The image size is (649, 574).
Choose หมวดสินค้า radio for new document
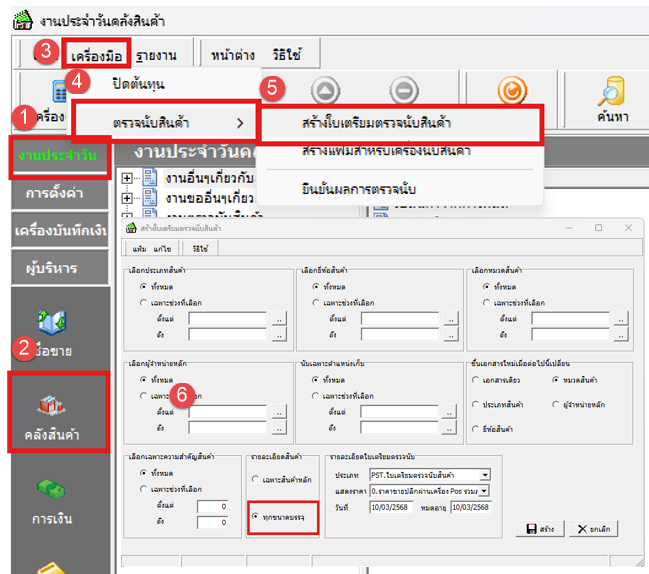pyautogui.click(x=557, y=381)
